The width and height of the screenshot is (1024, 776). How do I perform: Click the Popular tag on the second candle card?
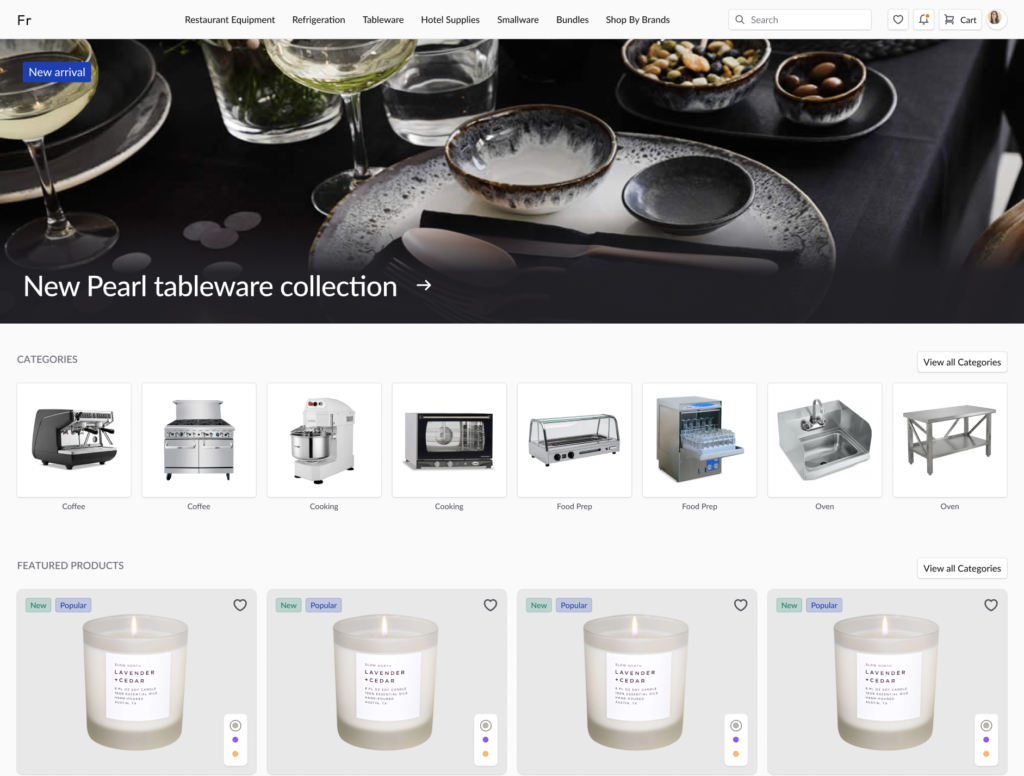coord(323,606)
